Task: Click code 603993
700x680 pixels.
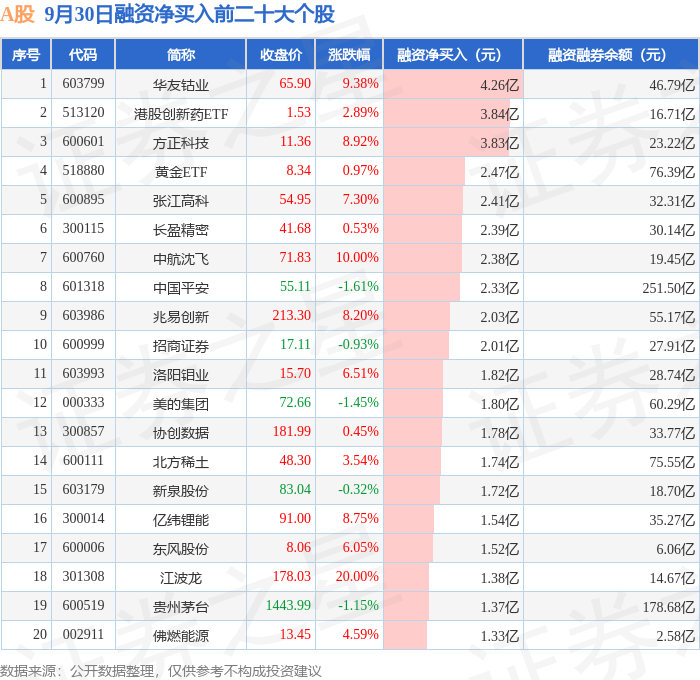Action: [83, 374]
